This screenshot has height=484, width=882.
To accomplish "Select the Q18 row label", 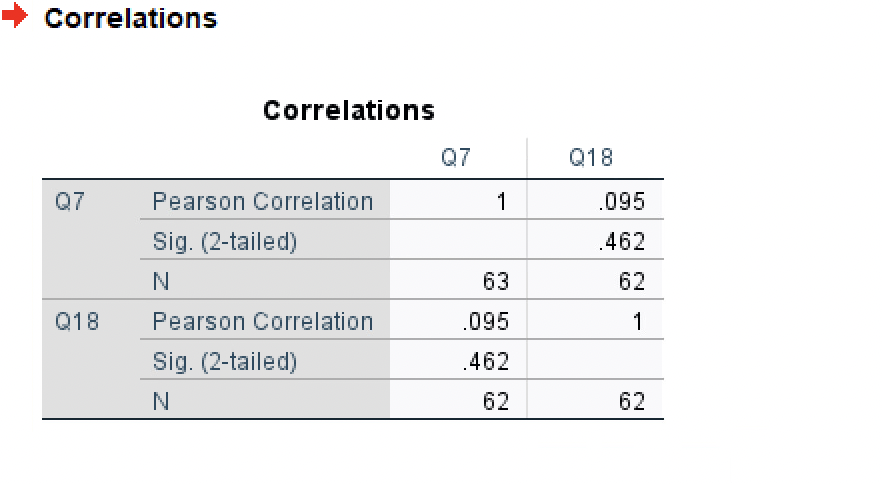I will [x=77, y=322].
